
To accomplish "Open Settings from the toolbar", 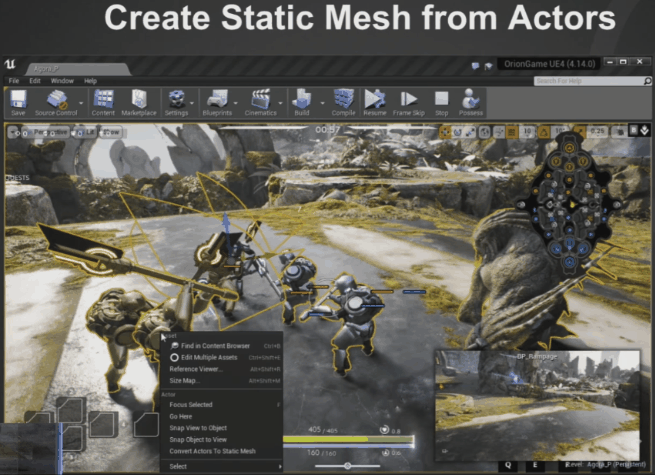I will (x=176, y=102).
